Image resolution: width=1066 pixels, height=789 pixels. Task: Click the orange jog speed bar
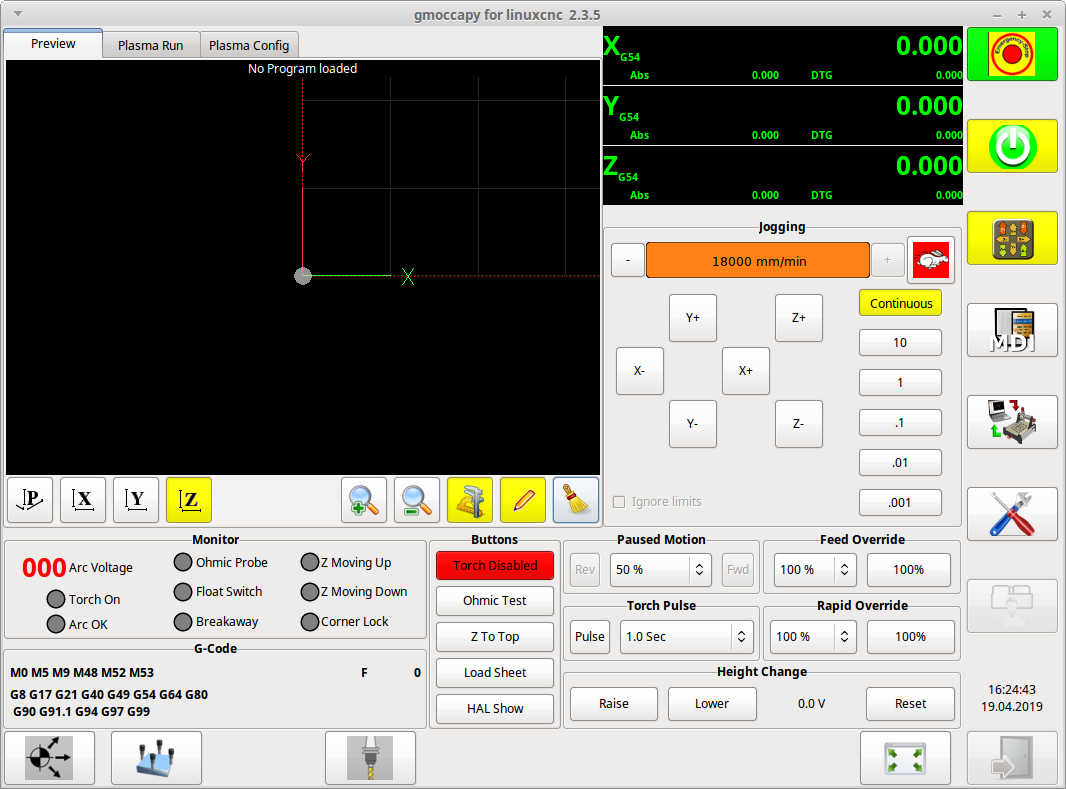coord(758,261)
